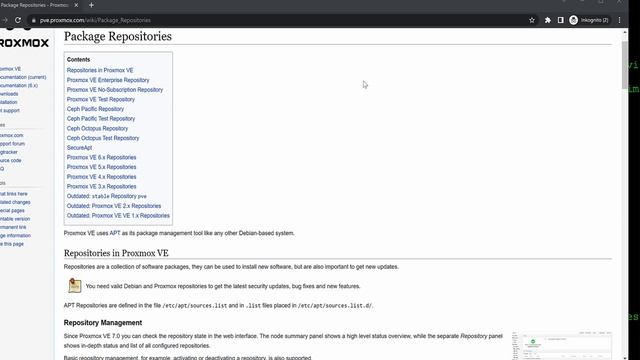This screenshot has width=640, height=360.
Task: Click the repository panel screenshot thumbnail
Action: [562, 346]
